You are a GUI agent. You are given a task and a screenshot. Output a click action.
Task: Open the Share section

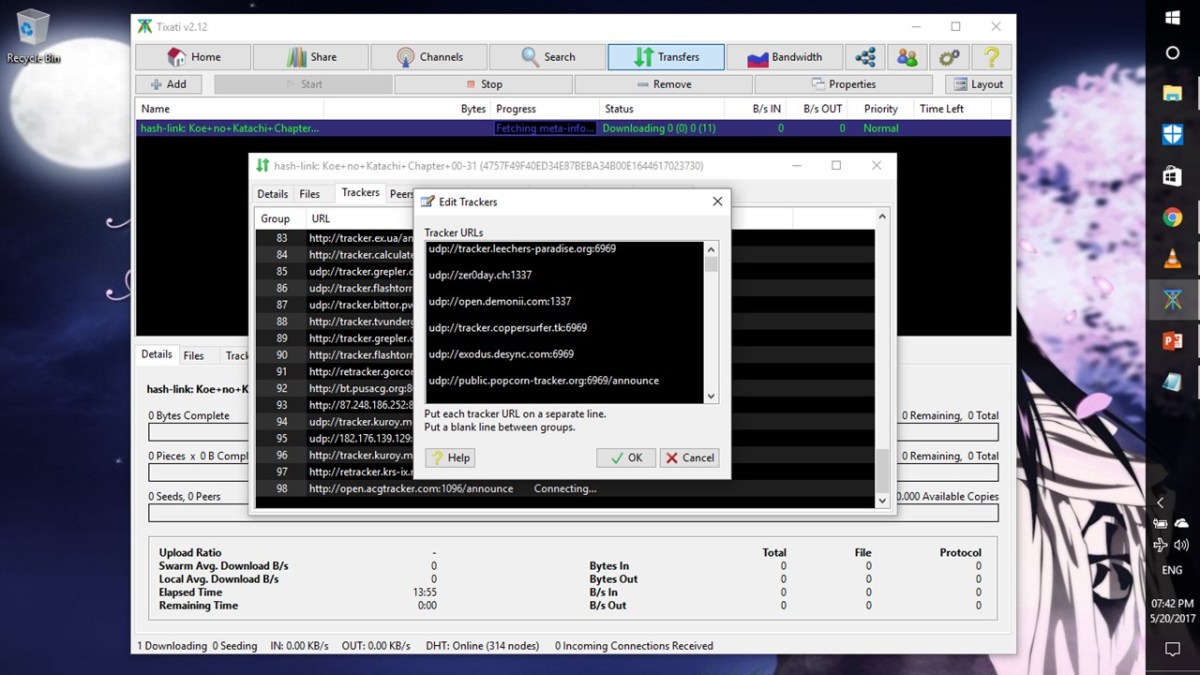[310, 57]
